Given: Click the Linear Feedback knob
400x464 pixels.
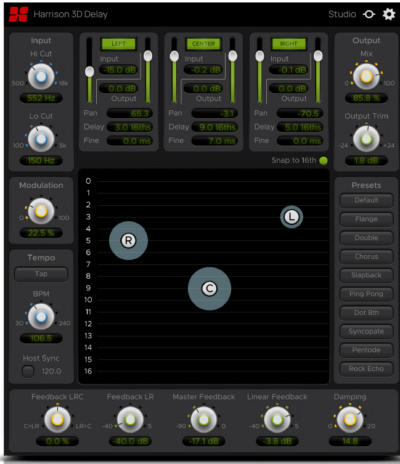Looking at the screenshot, I should pyautogui.click(x=277, y=419).
